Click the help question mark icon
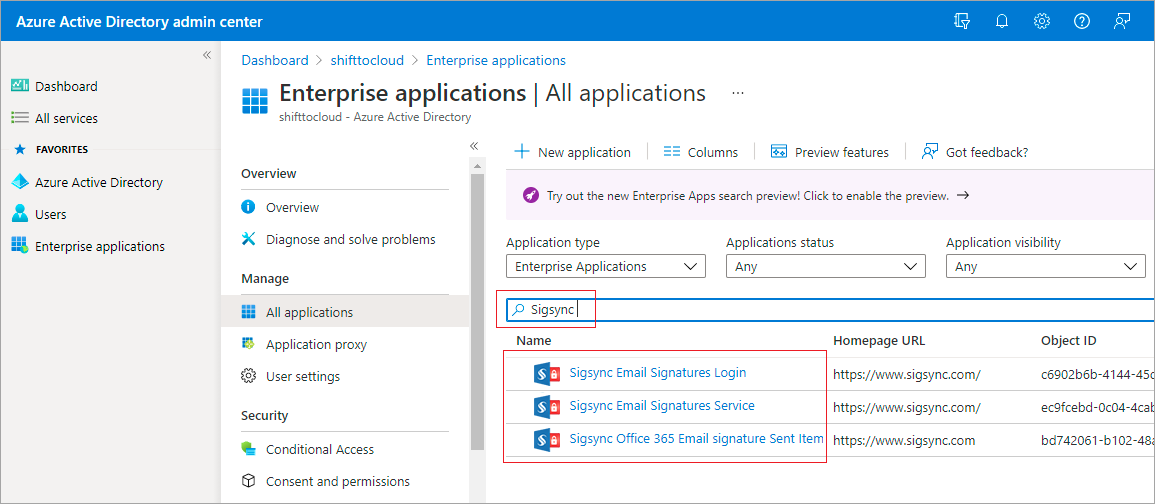This screenshot has width=1155, height=504. pyautogui.click(x=1081, y=21)
